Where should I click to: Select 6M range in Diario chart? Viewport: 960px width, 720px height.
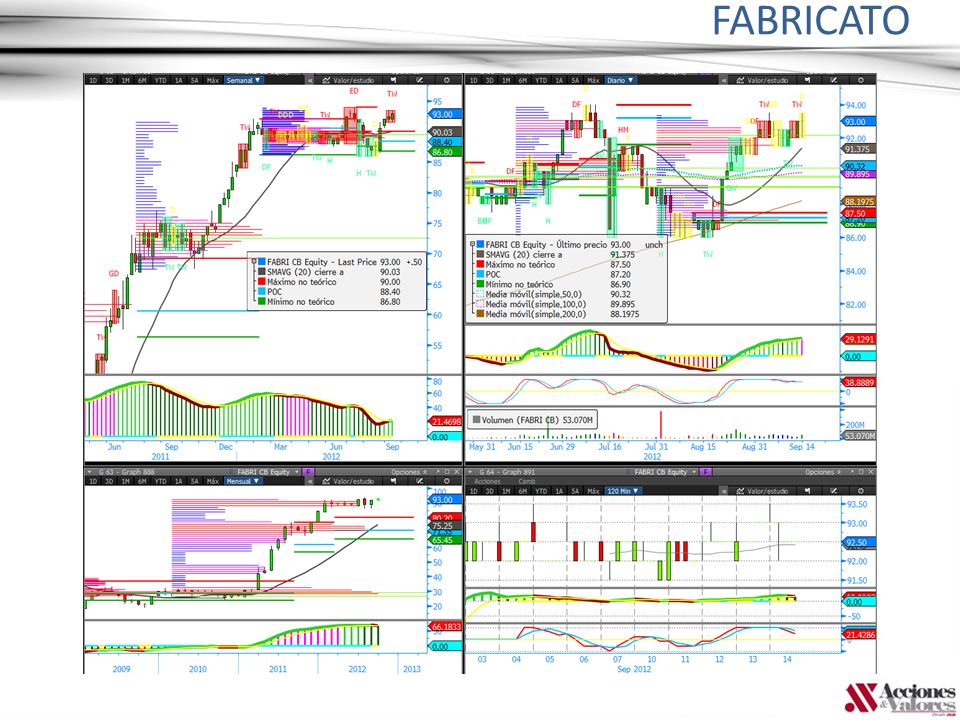click(x=522, y=80)
